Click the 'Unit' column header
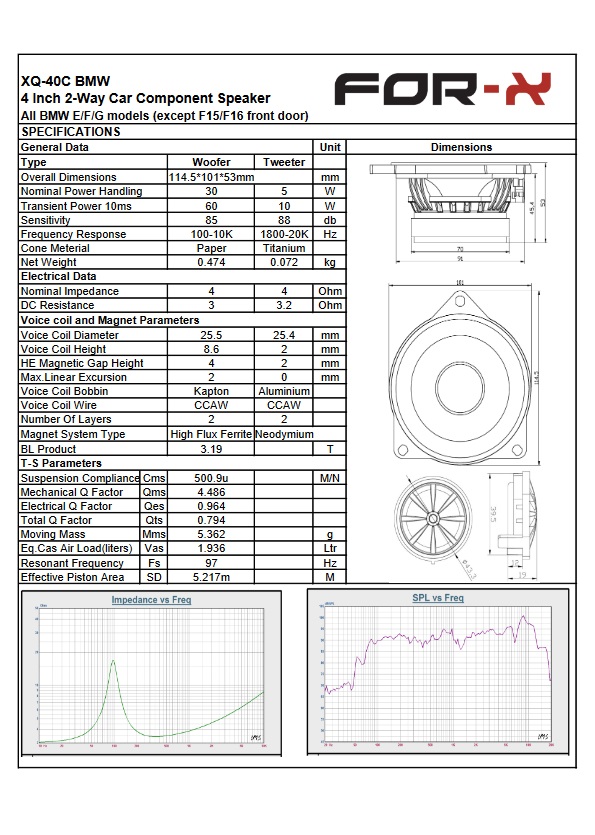Viewport: 595px width, 835px height. [x=330, y=147]
